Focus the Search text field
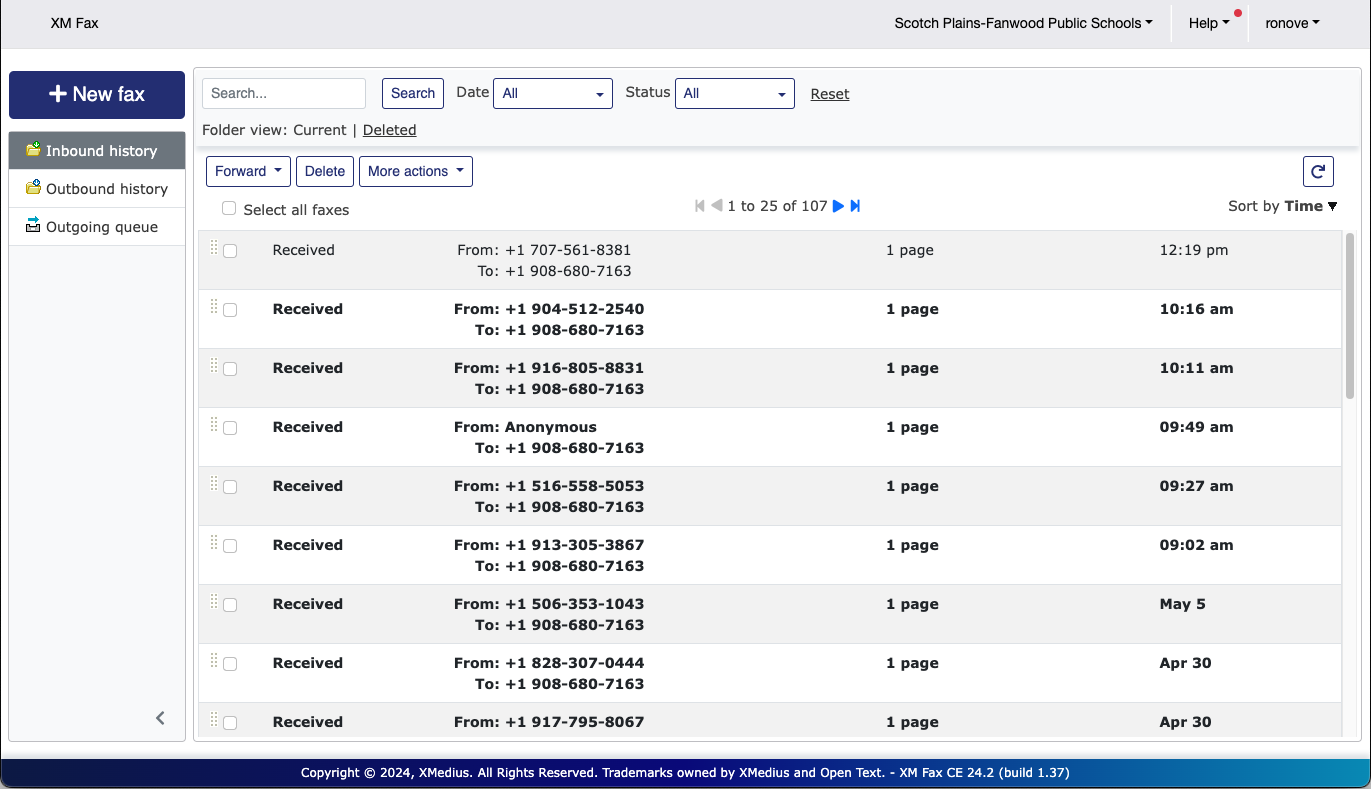1371x789 pixels. (x=284, y=93)
